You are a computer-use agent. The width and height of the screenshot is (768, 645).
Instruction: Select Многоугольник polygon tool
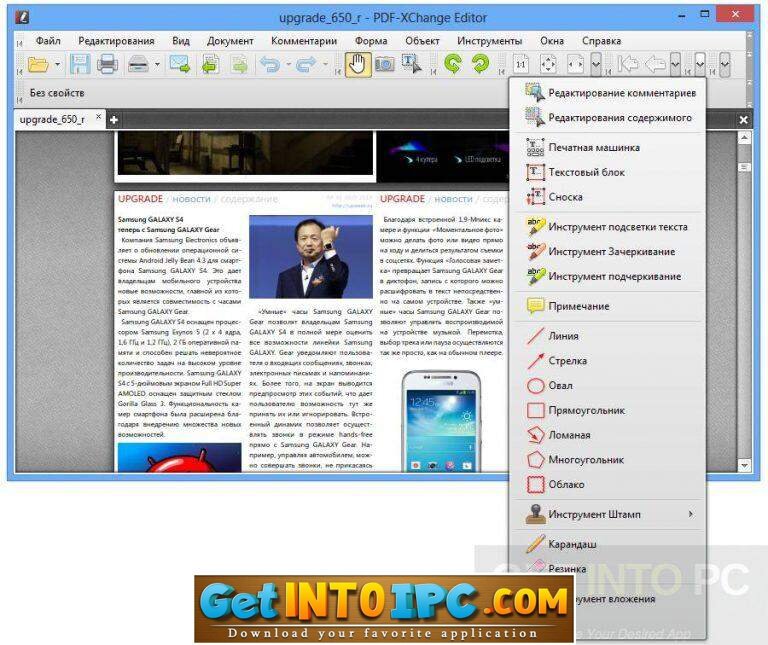point(607,460)
